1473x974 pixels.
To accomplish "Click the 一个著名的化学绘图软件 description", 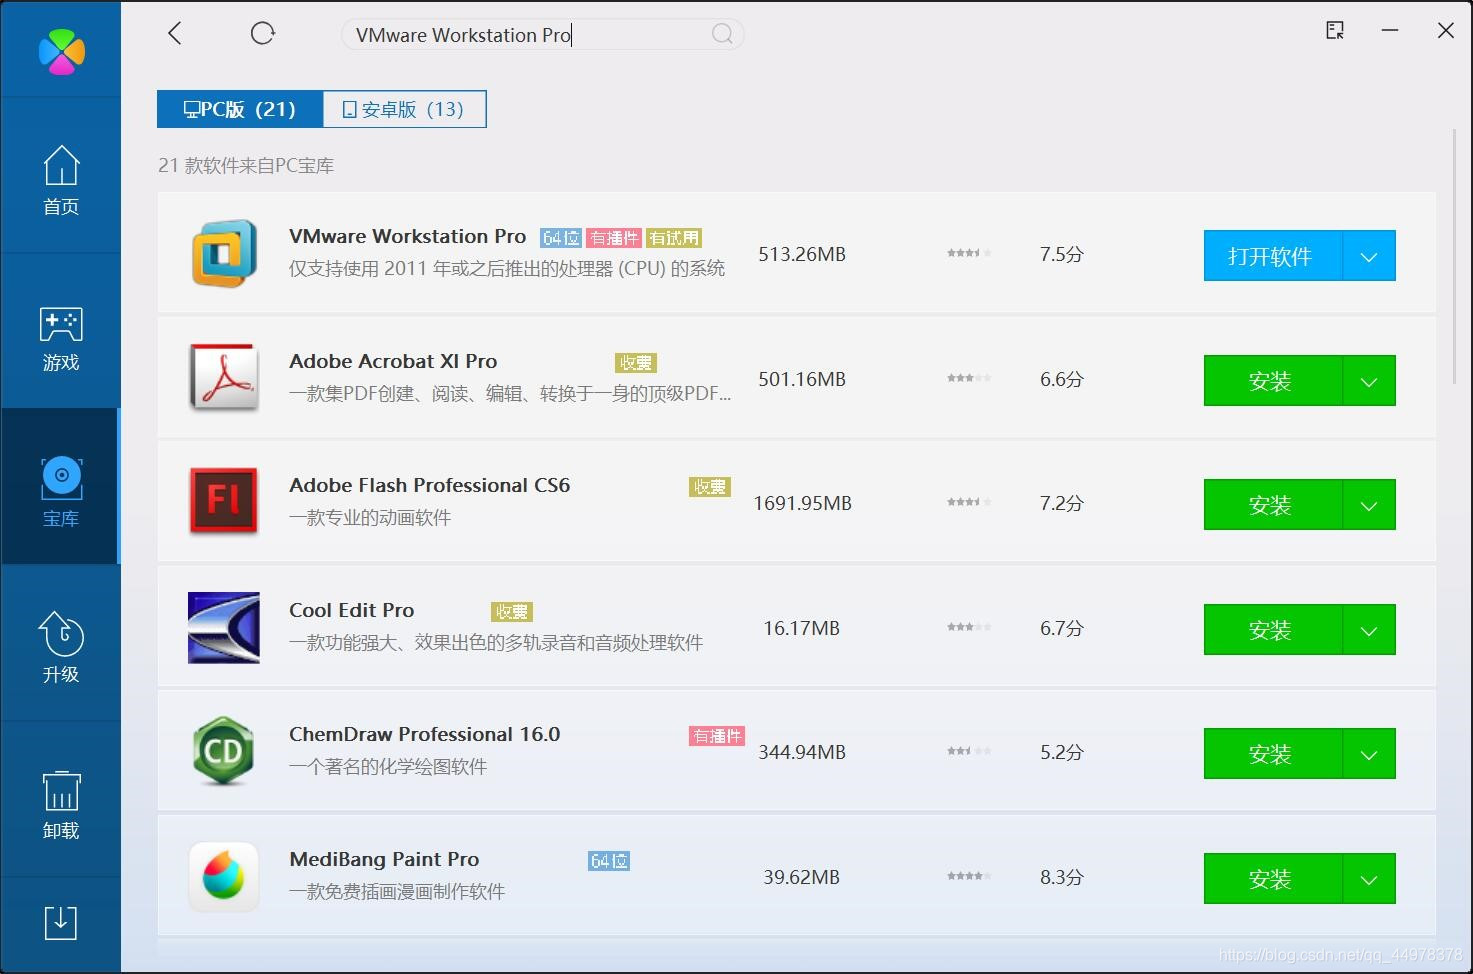I will point(388,767).
